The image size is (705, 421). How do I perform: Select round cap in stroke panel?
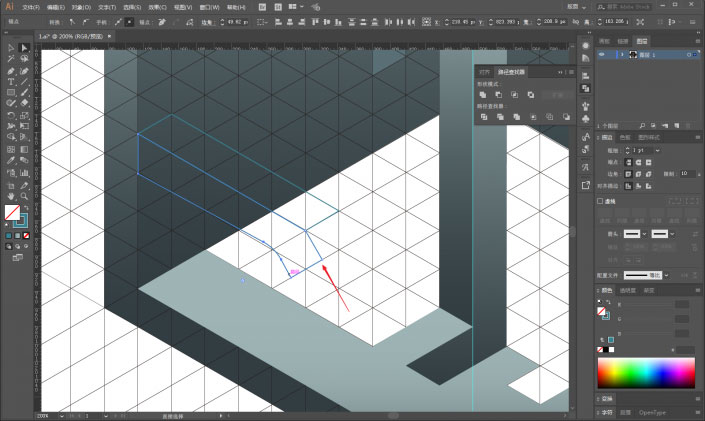point(638,162)
